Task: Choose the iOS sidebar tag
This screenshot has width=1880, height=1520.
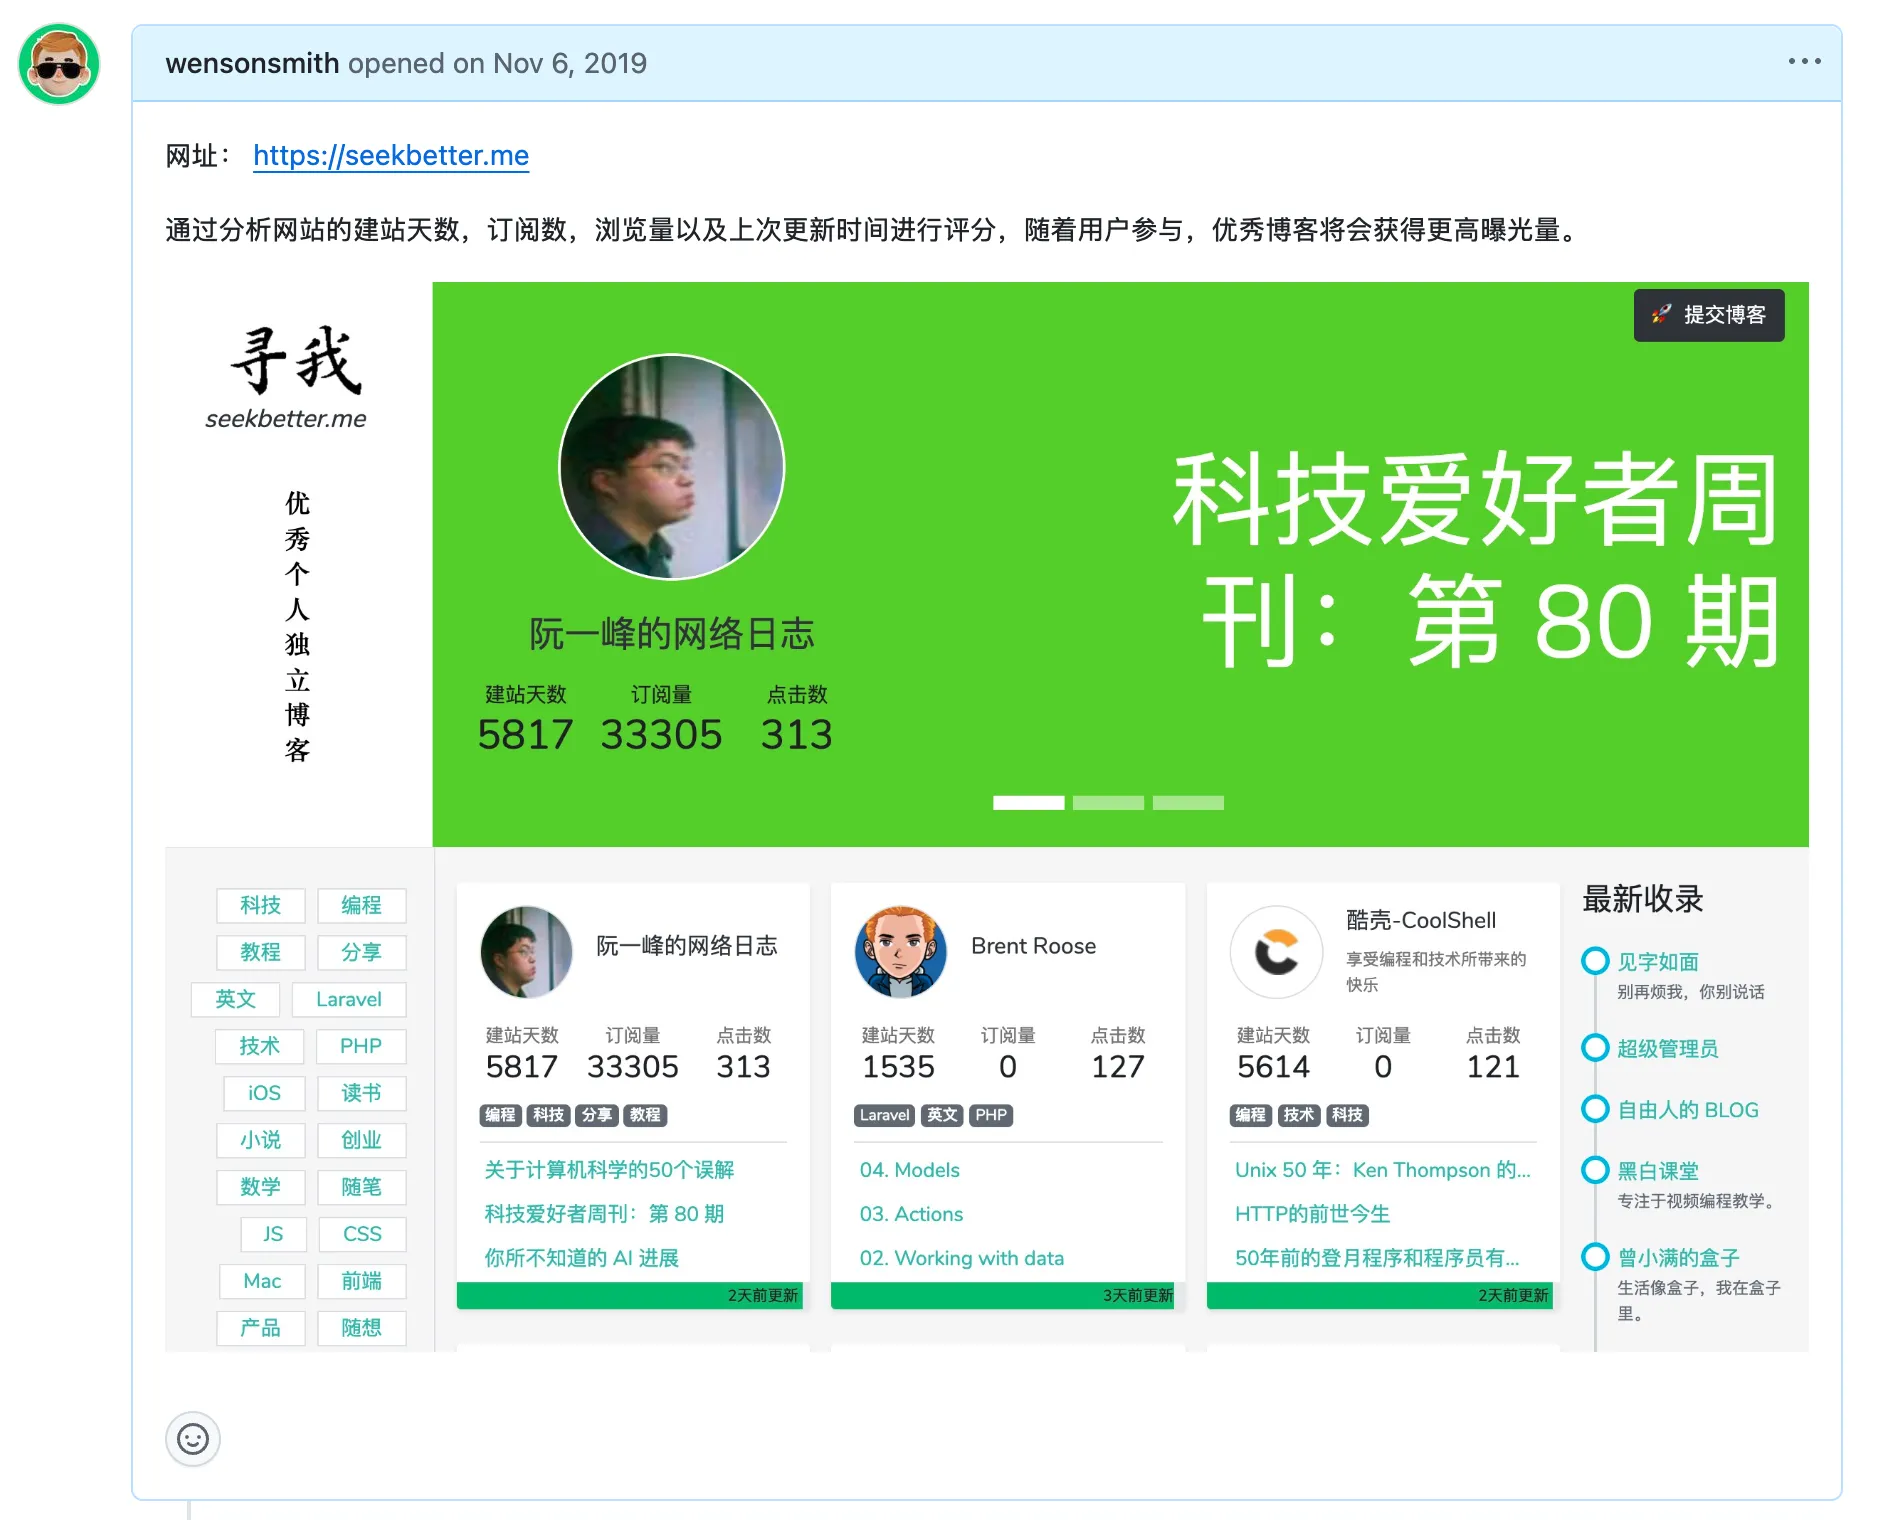Action: coord(264,1093)
